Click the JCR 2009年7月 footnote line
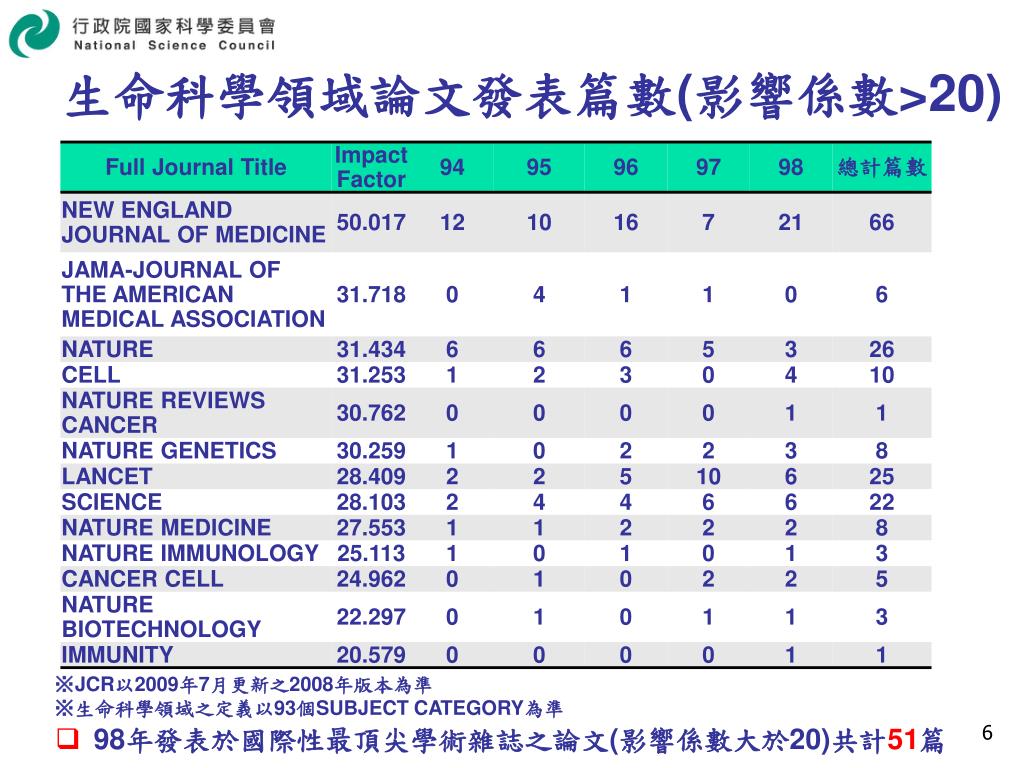 (x=243, y=684)
